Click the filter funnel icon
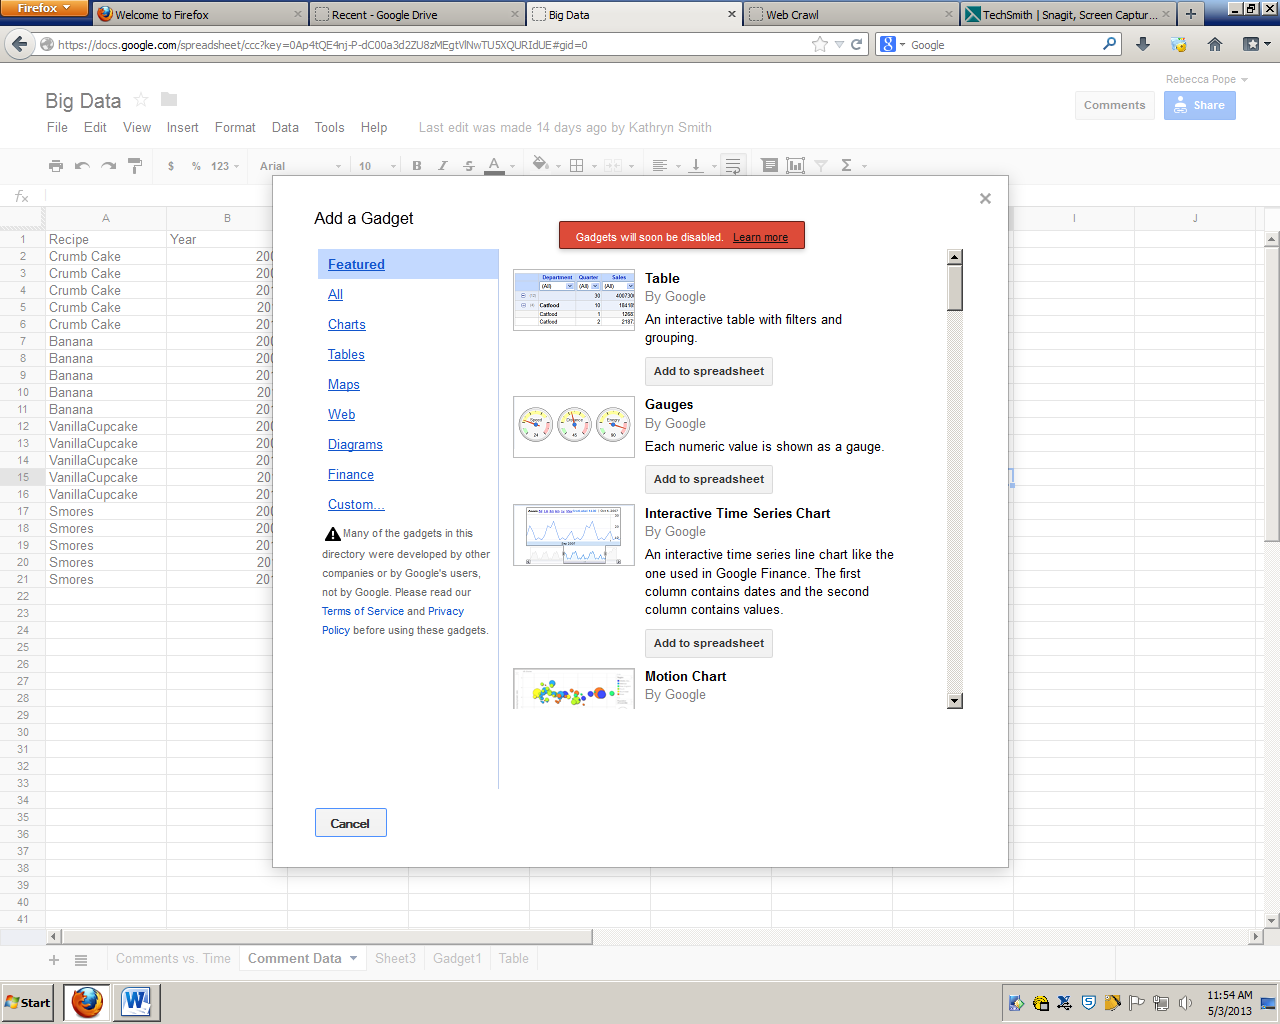1280x1024 pixels. pos(821,166)
